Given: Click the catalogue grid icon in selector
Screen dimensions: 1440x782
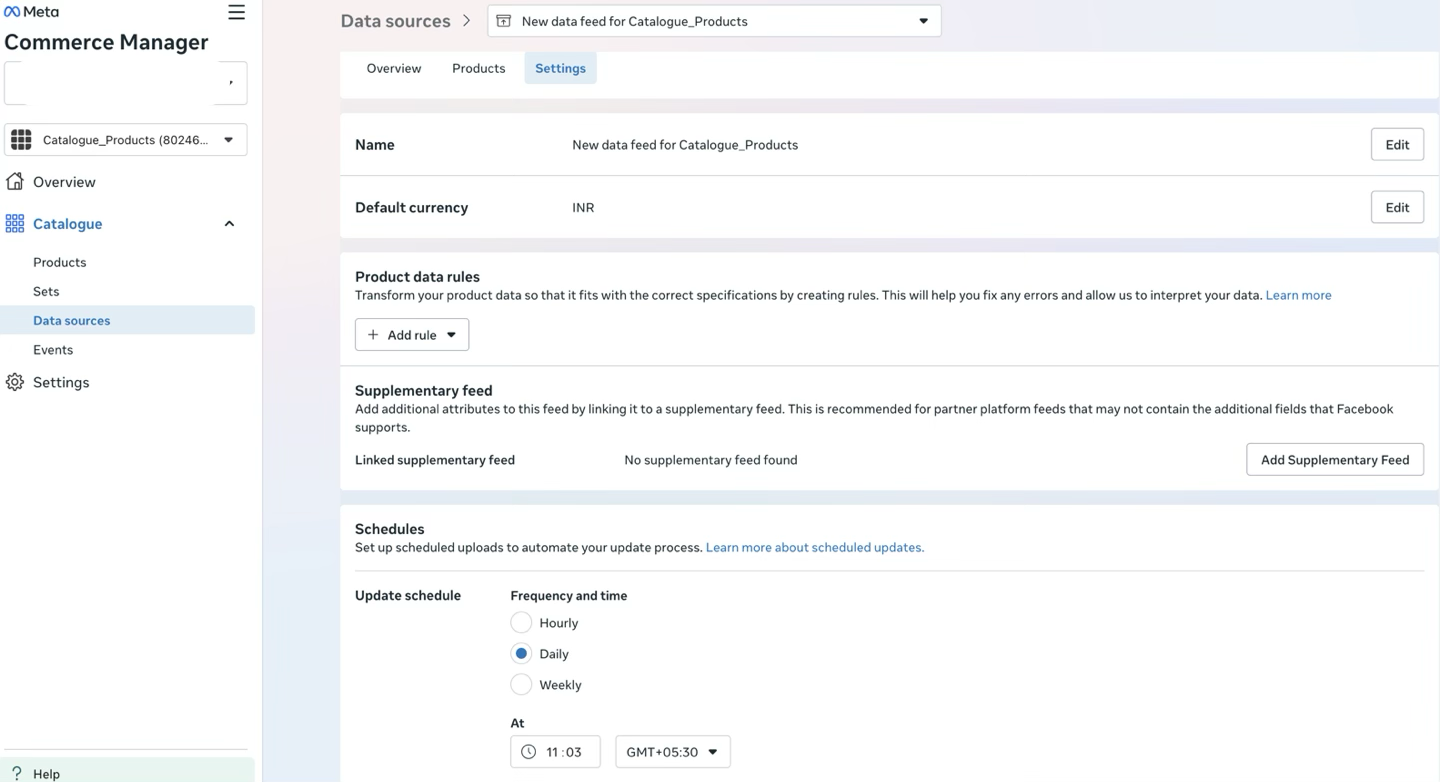Looking at the screenshot, I should coord(21,140).
